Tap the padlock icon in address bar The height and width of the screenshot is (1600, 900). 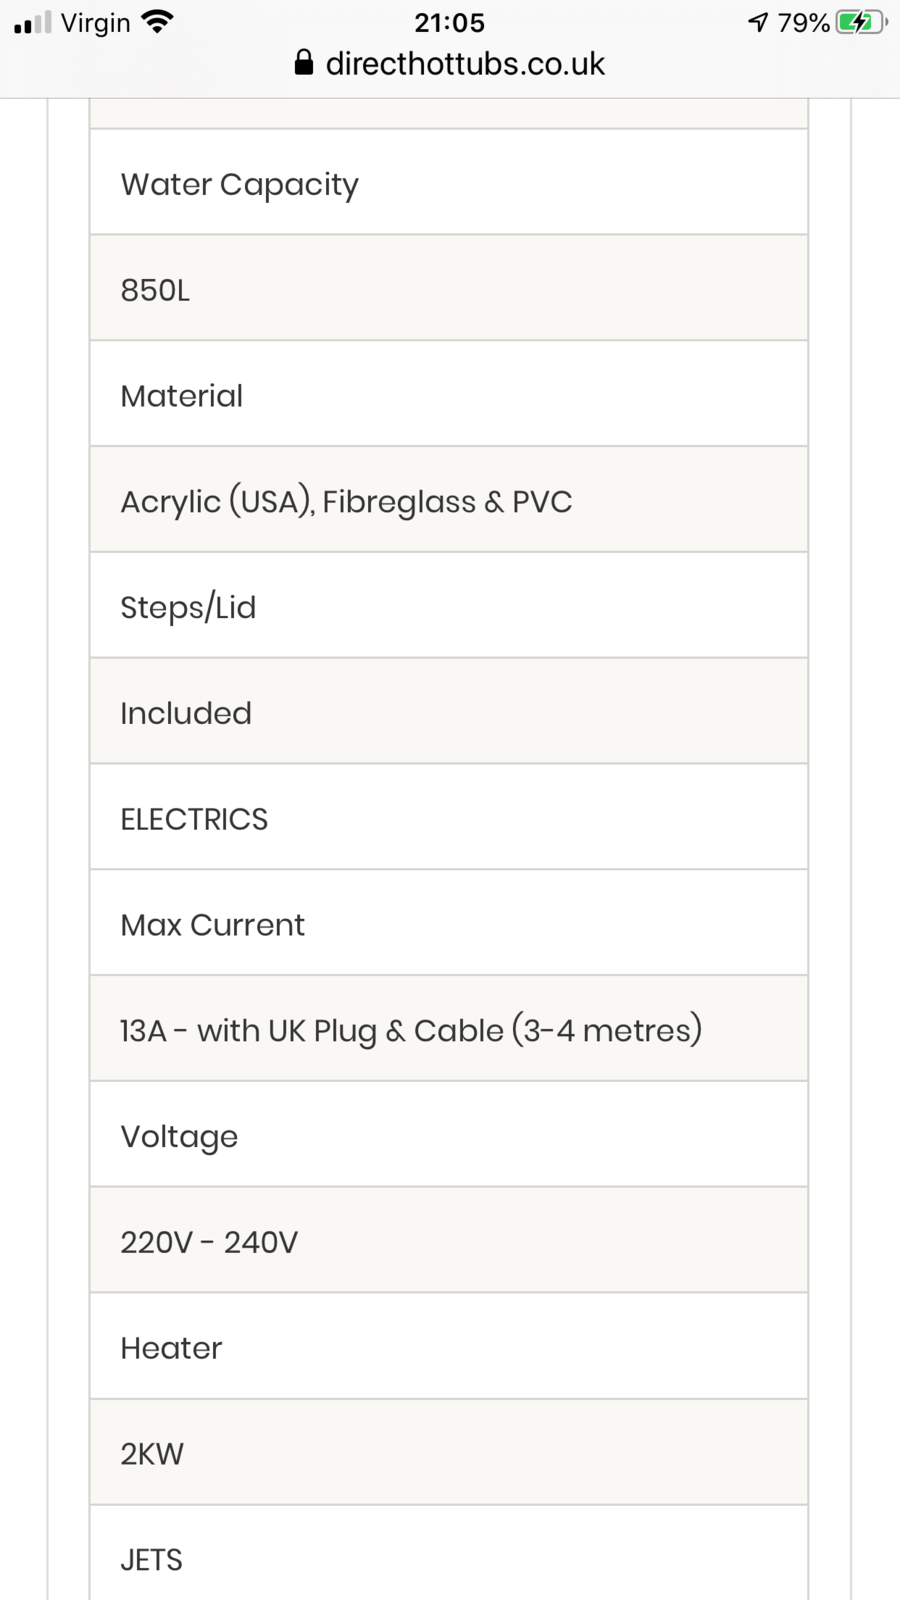304,64
